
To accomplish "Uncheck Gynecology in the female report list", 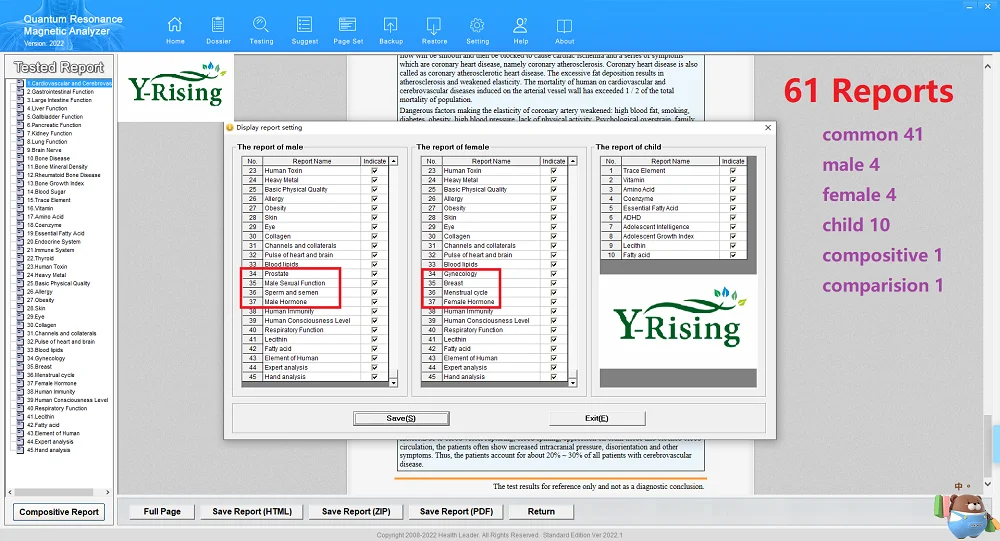I will 554,274.
